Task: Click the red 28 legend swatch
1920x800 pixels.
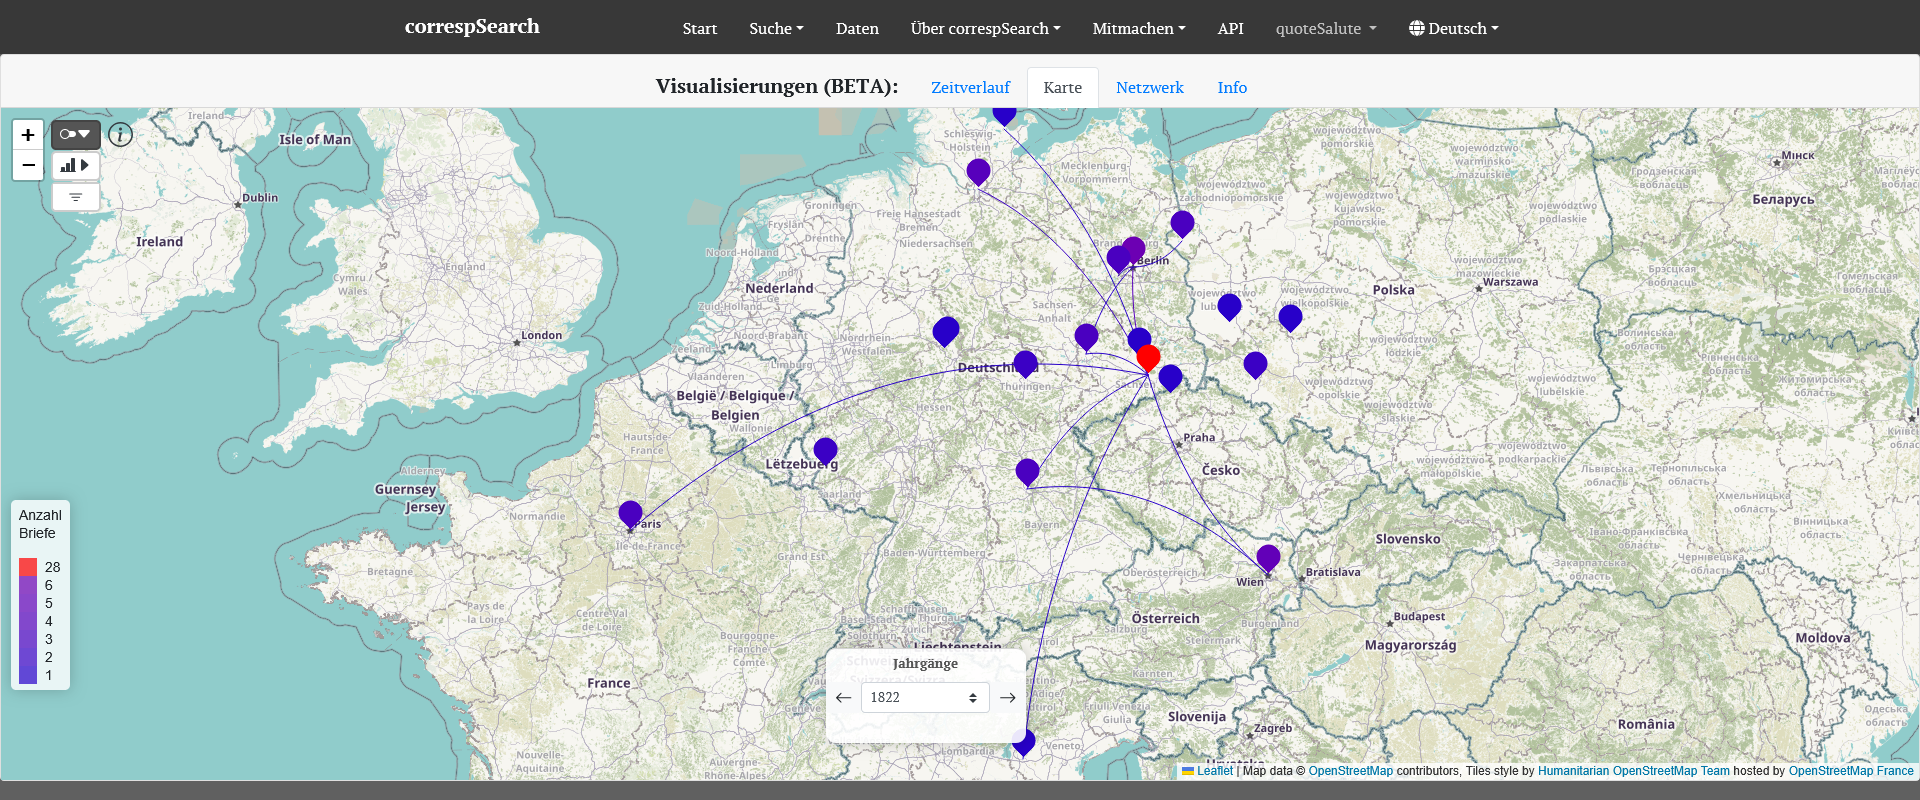Action: (x=28, y=567)
